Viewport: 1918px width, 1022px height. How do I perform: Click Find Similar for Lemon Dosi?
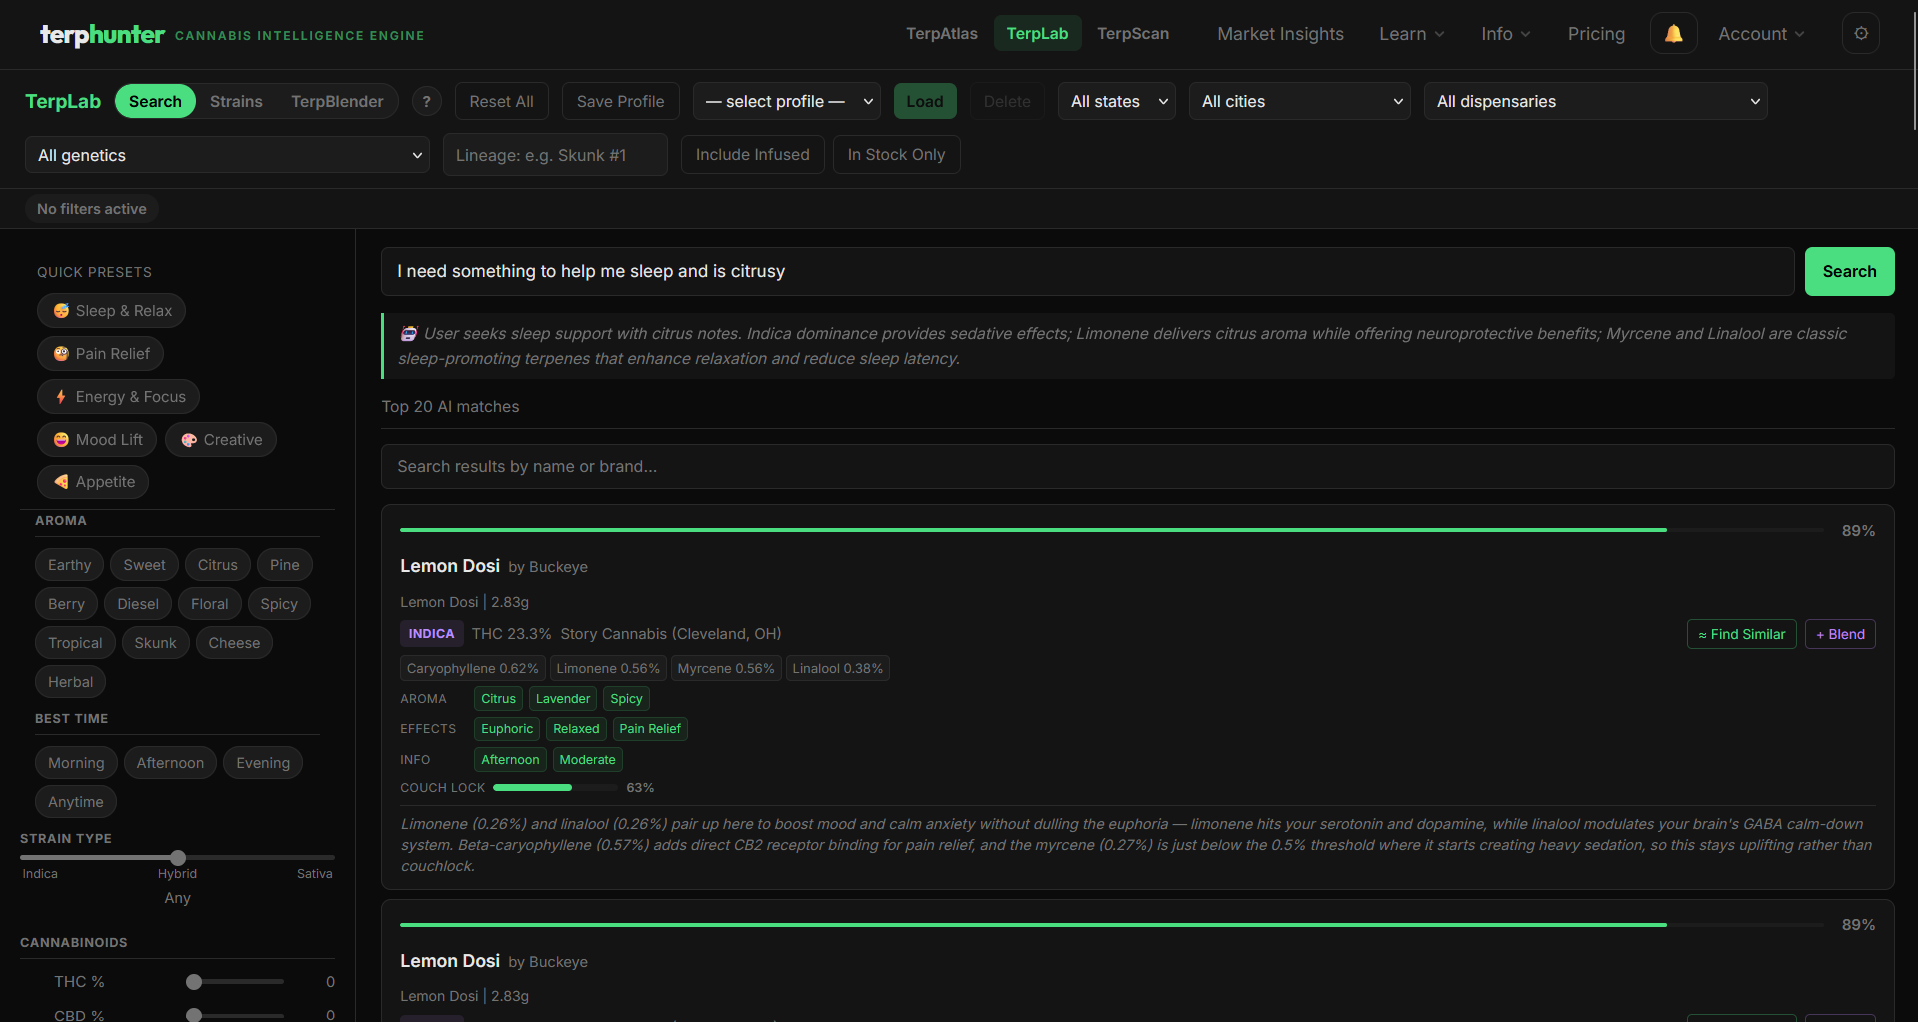[x=1741, y=634]
